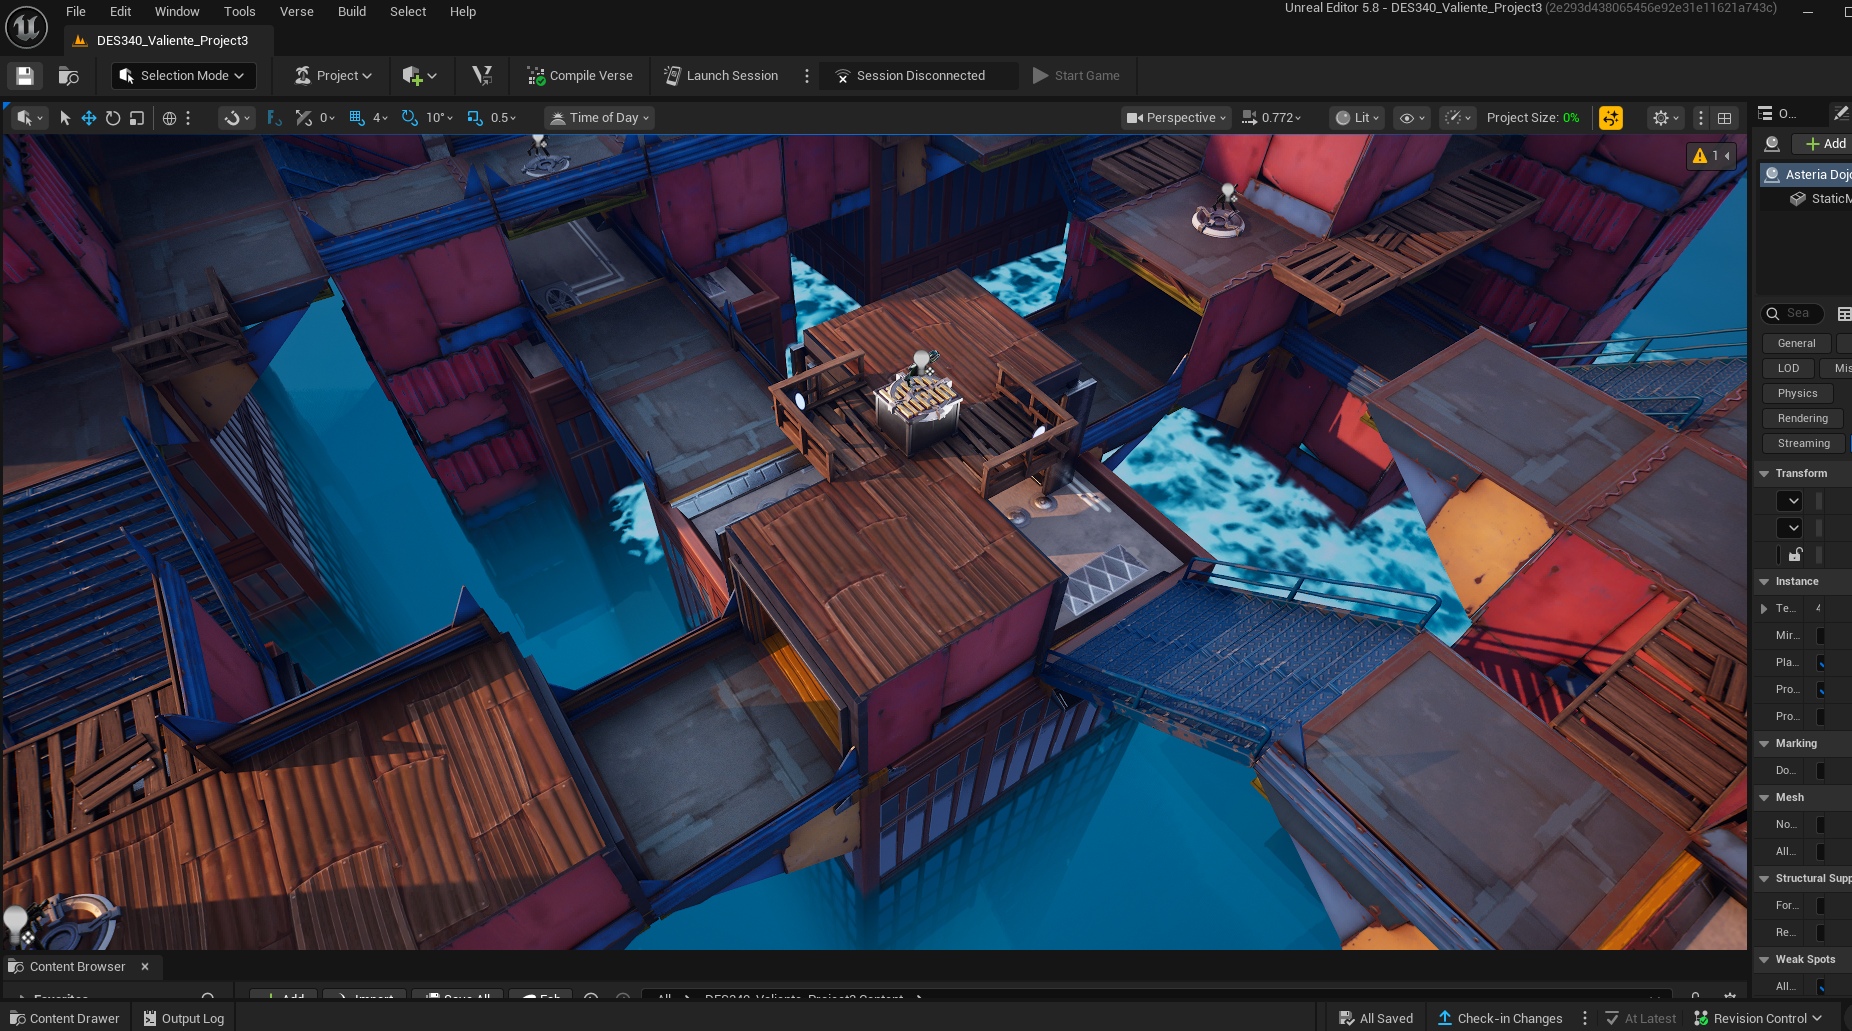Click the Check-in Changes button
The width and height of the screenshot is (1852, 1031).
coord(1500,1018)
